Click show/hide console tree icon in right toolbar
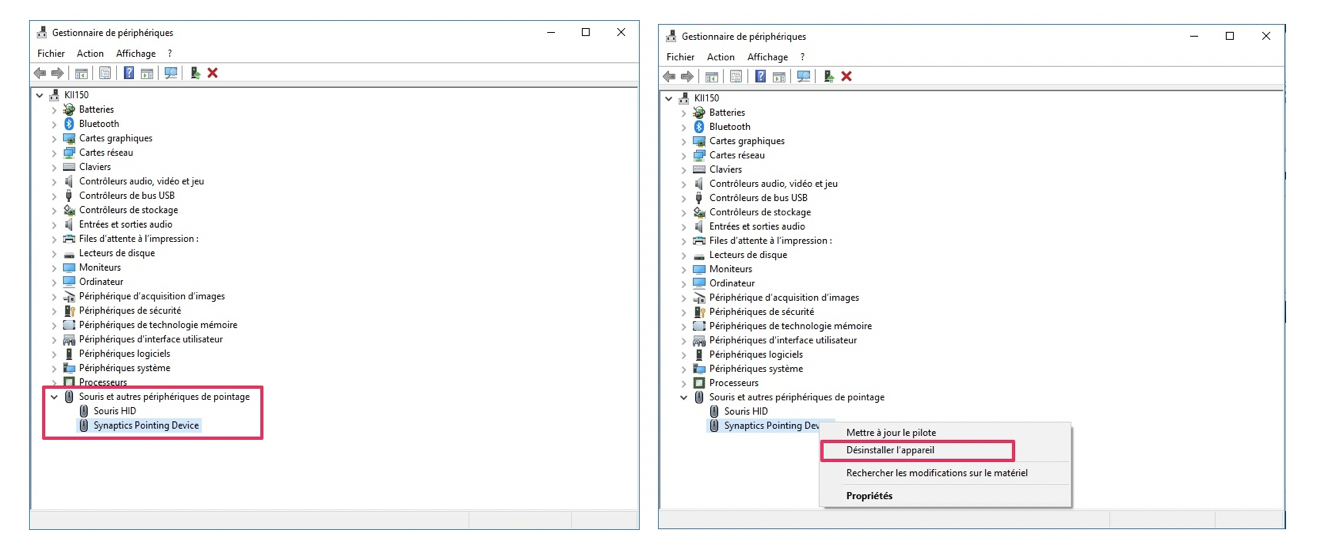Image resolution: width=1328 pixels, height=550 pixels. coord(712,77)
